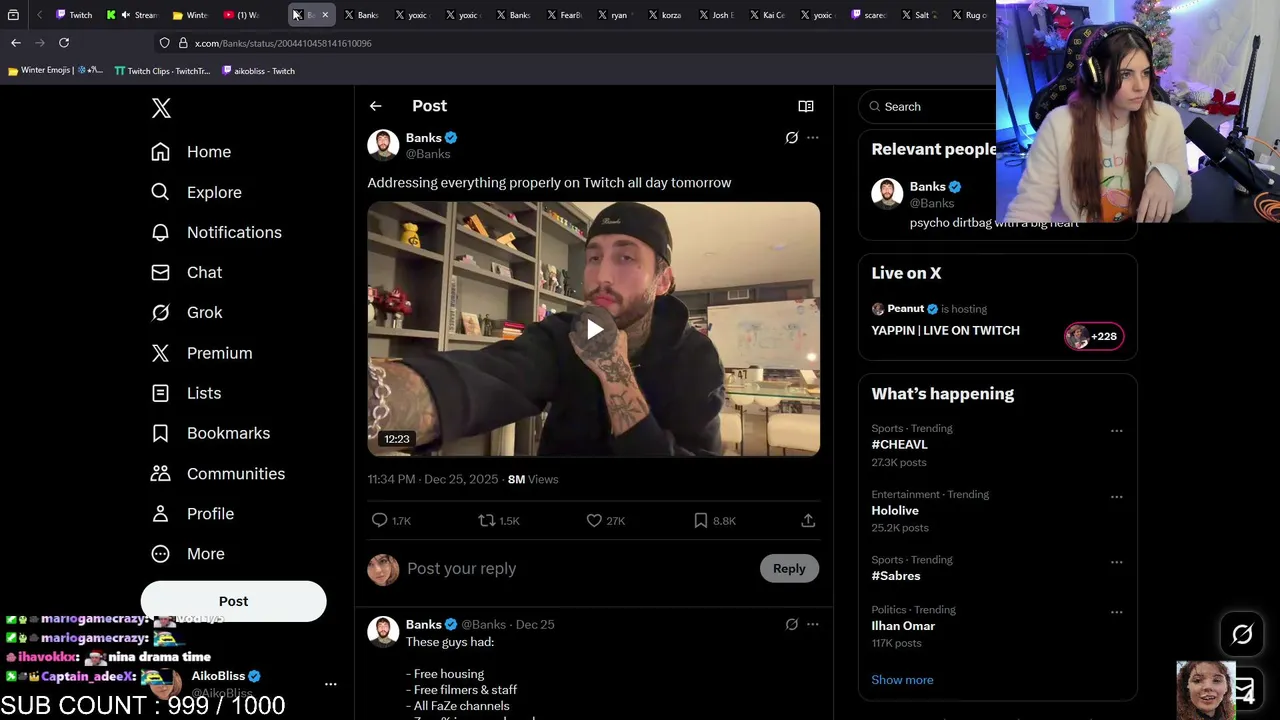Share the post with the share icon
This screenshot has width=1280, height=720.
(x=808, y=520)
